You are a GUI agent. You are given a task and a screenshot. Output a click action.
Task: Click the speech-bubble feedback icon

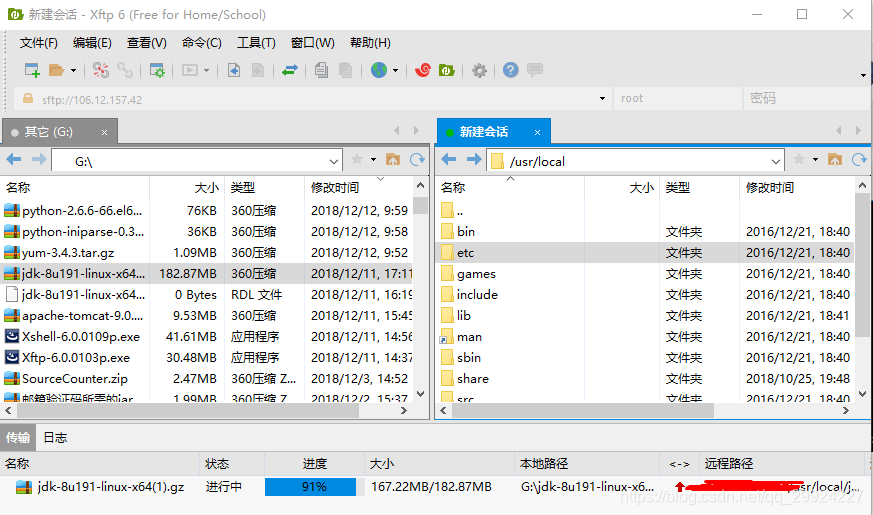[x=535, y=70]
